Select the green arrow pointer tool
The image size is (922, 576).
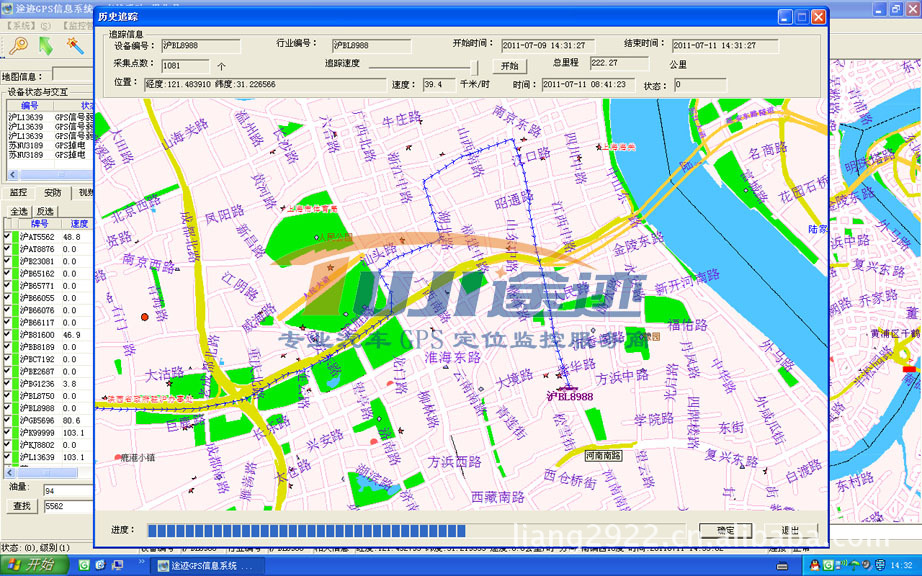46,45
